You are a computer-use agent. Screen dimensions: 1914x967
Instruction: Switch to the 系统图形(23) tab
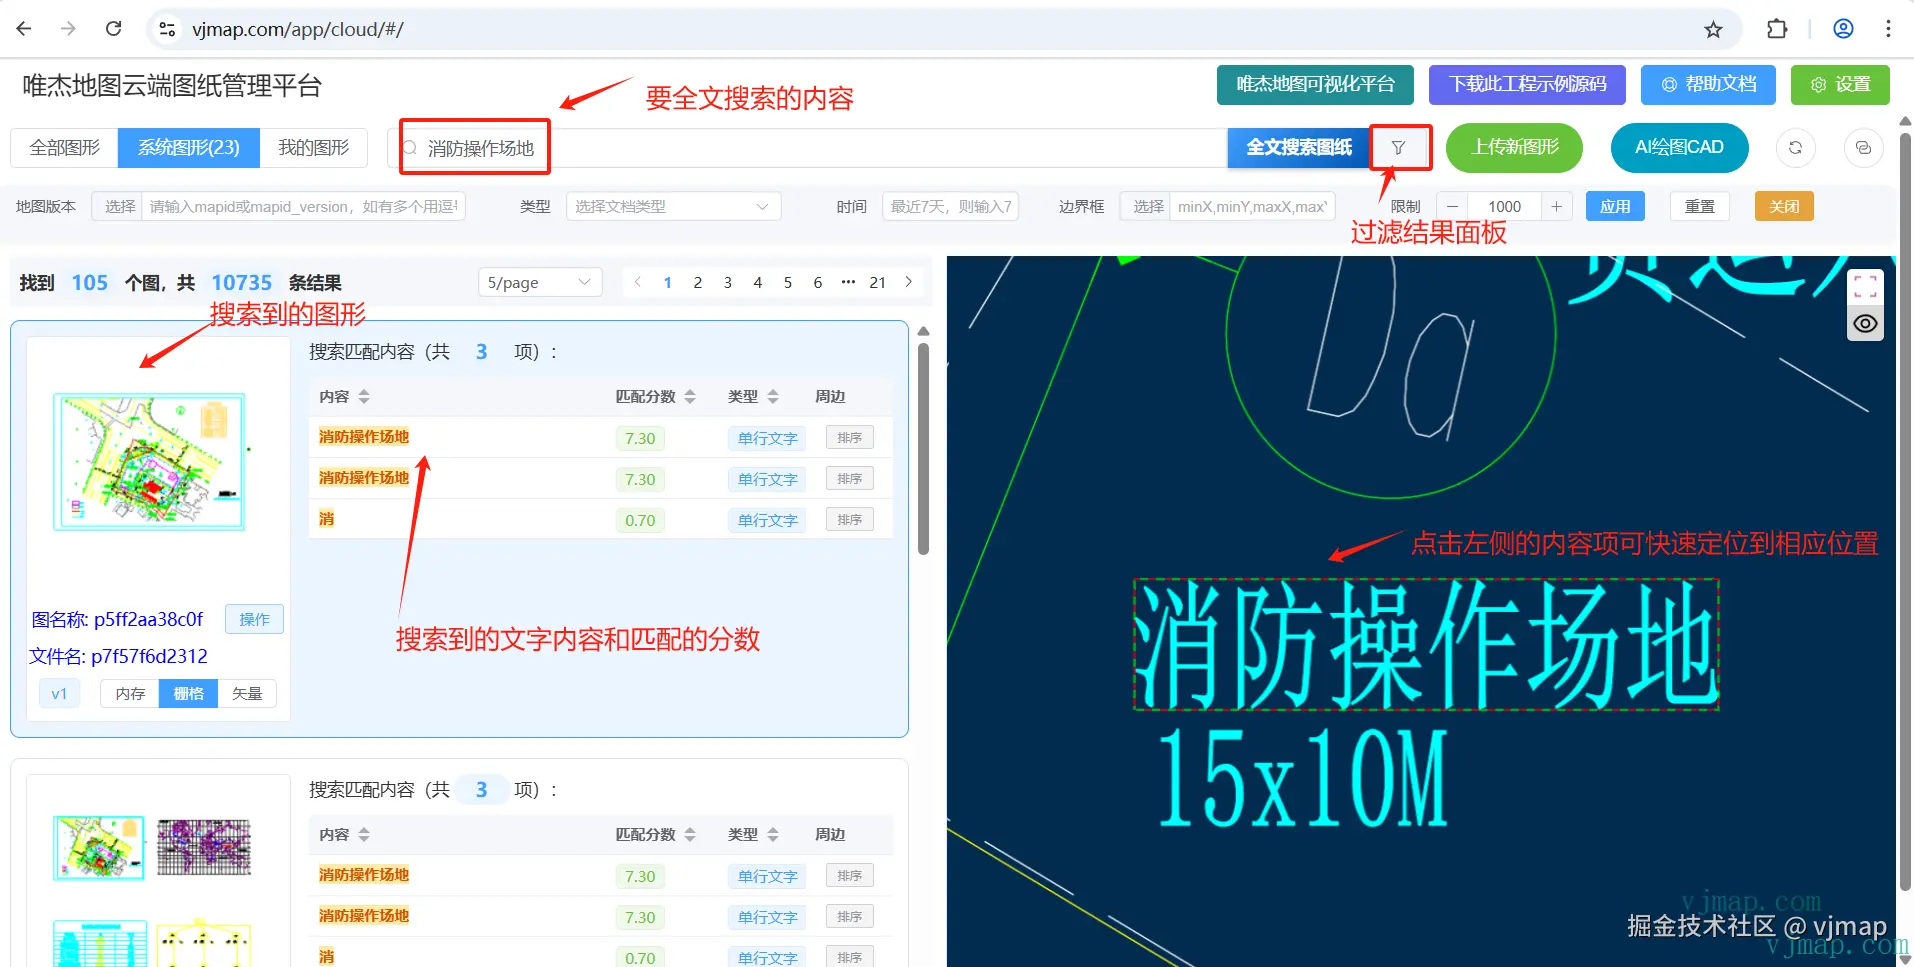pos(189,148)
